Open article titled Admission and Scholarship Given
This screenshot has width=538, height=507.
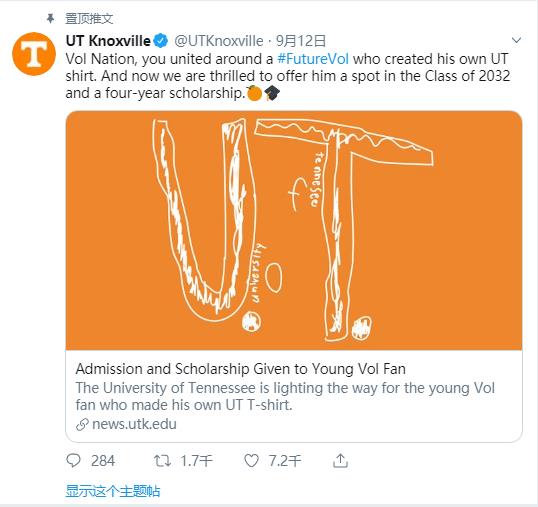[241, 369]
